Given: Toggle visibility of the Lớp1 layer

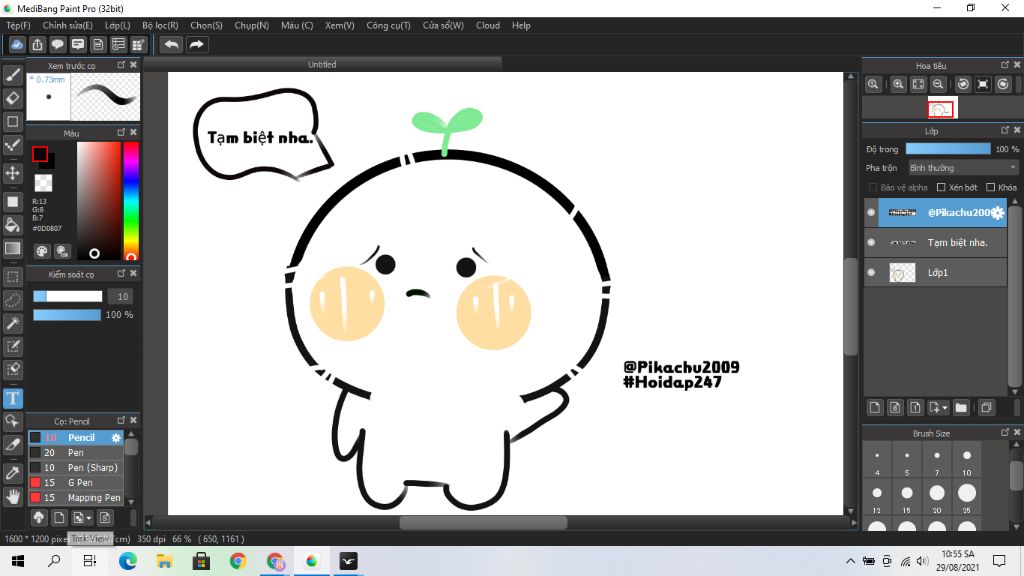Looking at the screenshot, I should coord(871,272).
